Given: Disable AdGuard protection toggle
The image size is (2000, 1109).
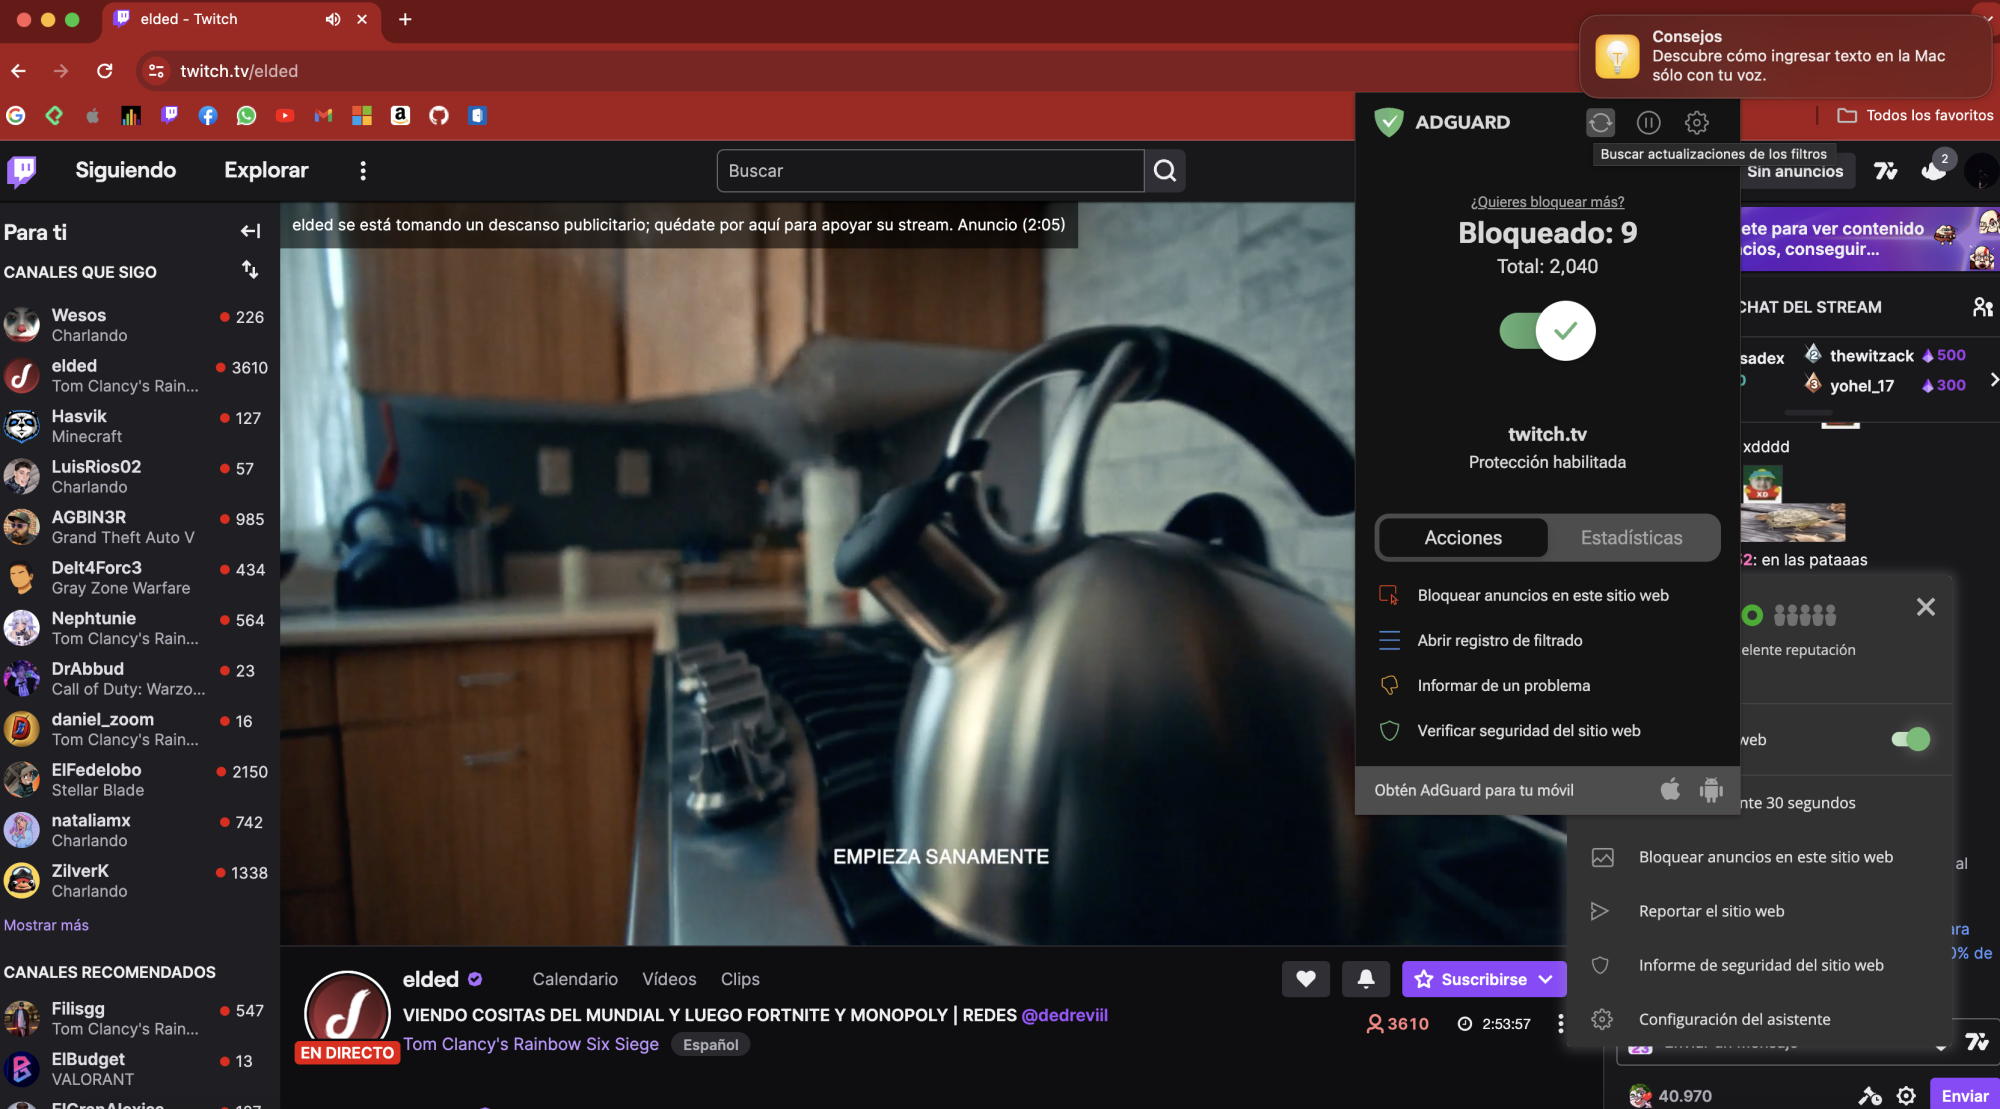Looking at the screenshot, I should [x=1545, y=330].
